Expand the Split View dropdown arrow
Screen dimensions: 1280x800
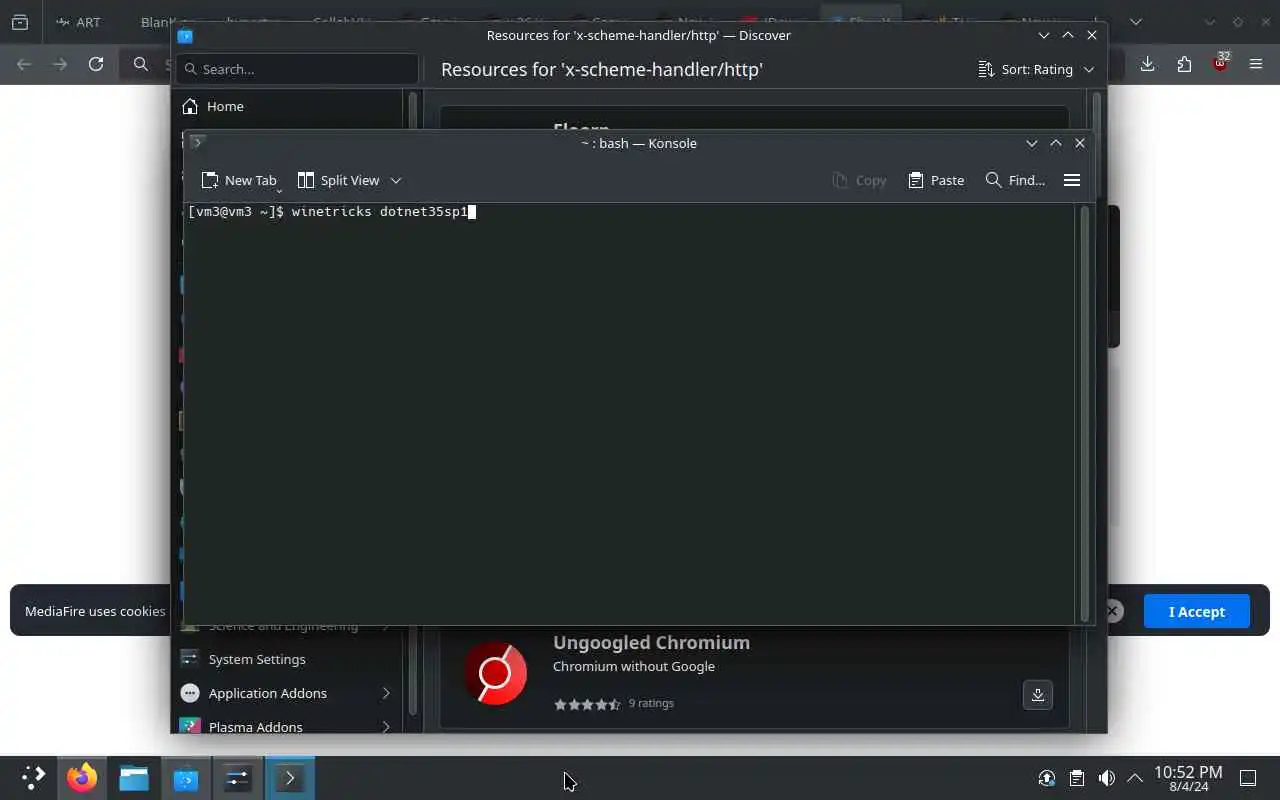[396, 180]
